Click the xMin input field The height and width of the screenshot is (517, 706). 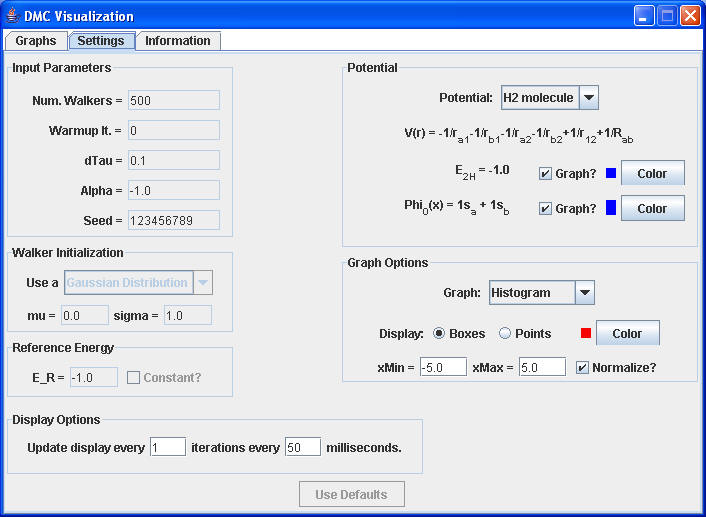tap(443, 367)
